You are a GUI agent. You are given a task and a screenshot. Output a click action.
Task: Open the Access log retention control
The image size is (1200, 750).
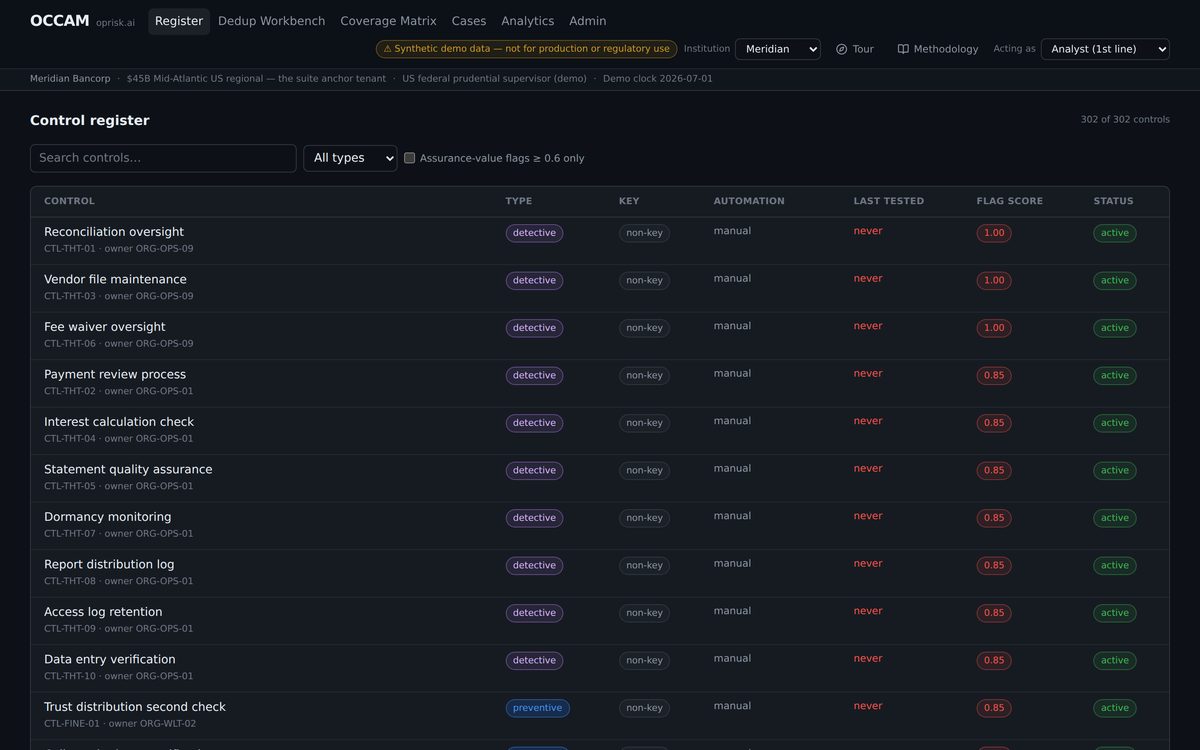tap(103, 612)
